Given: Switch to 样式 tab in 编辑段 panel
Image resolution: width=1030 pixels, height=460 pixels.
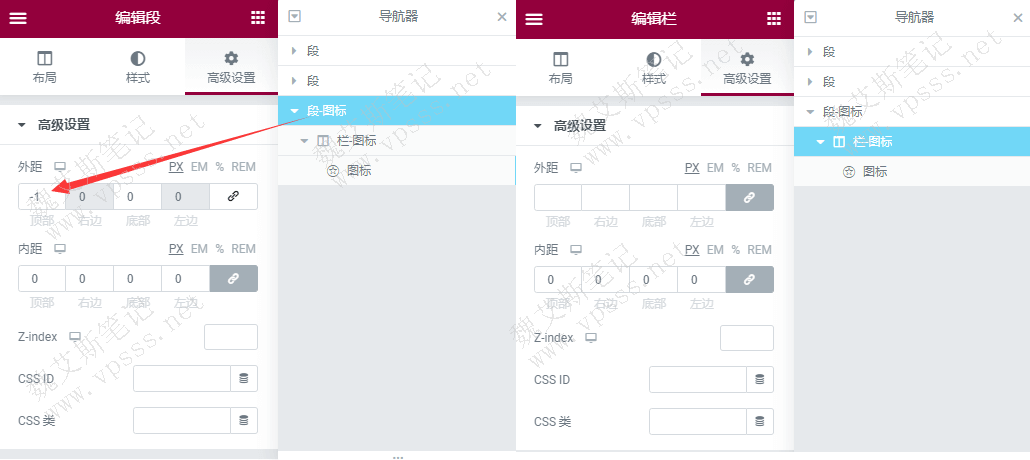Looking at the screenshot, I should tap(138, 68).
